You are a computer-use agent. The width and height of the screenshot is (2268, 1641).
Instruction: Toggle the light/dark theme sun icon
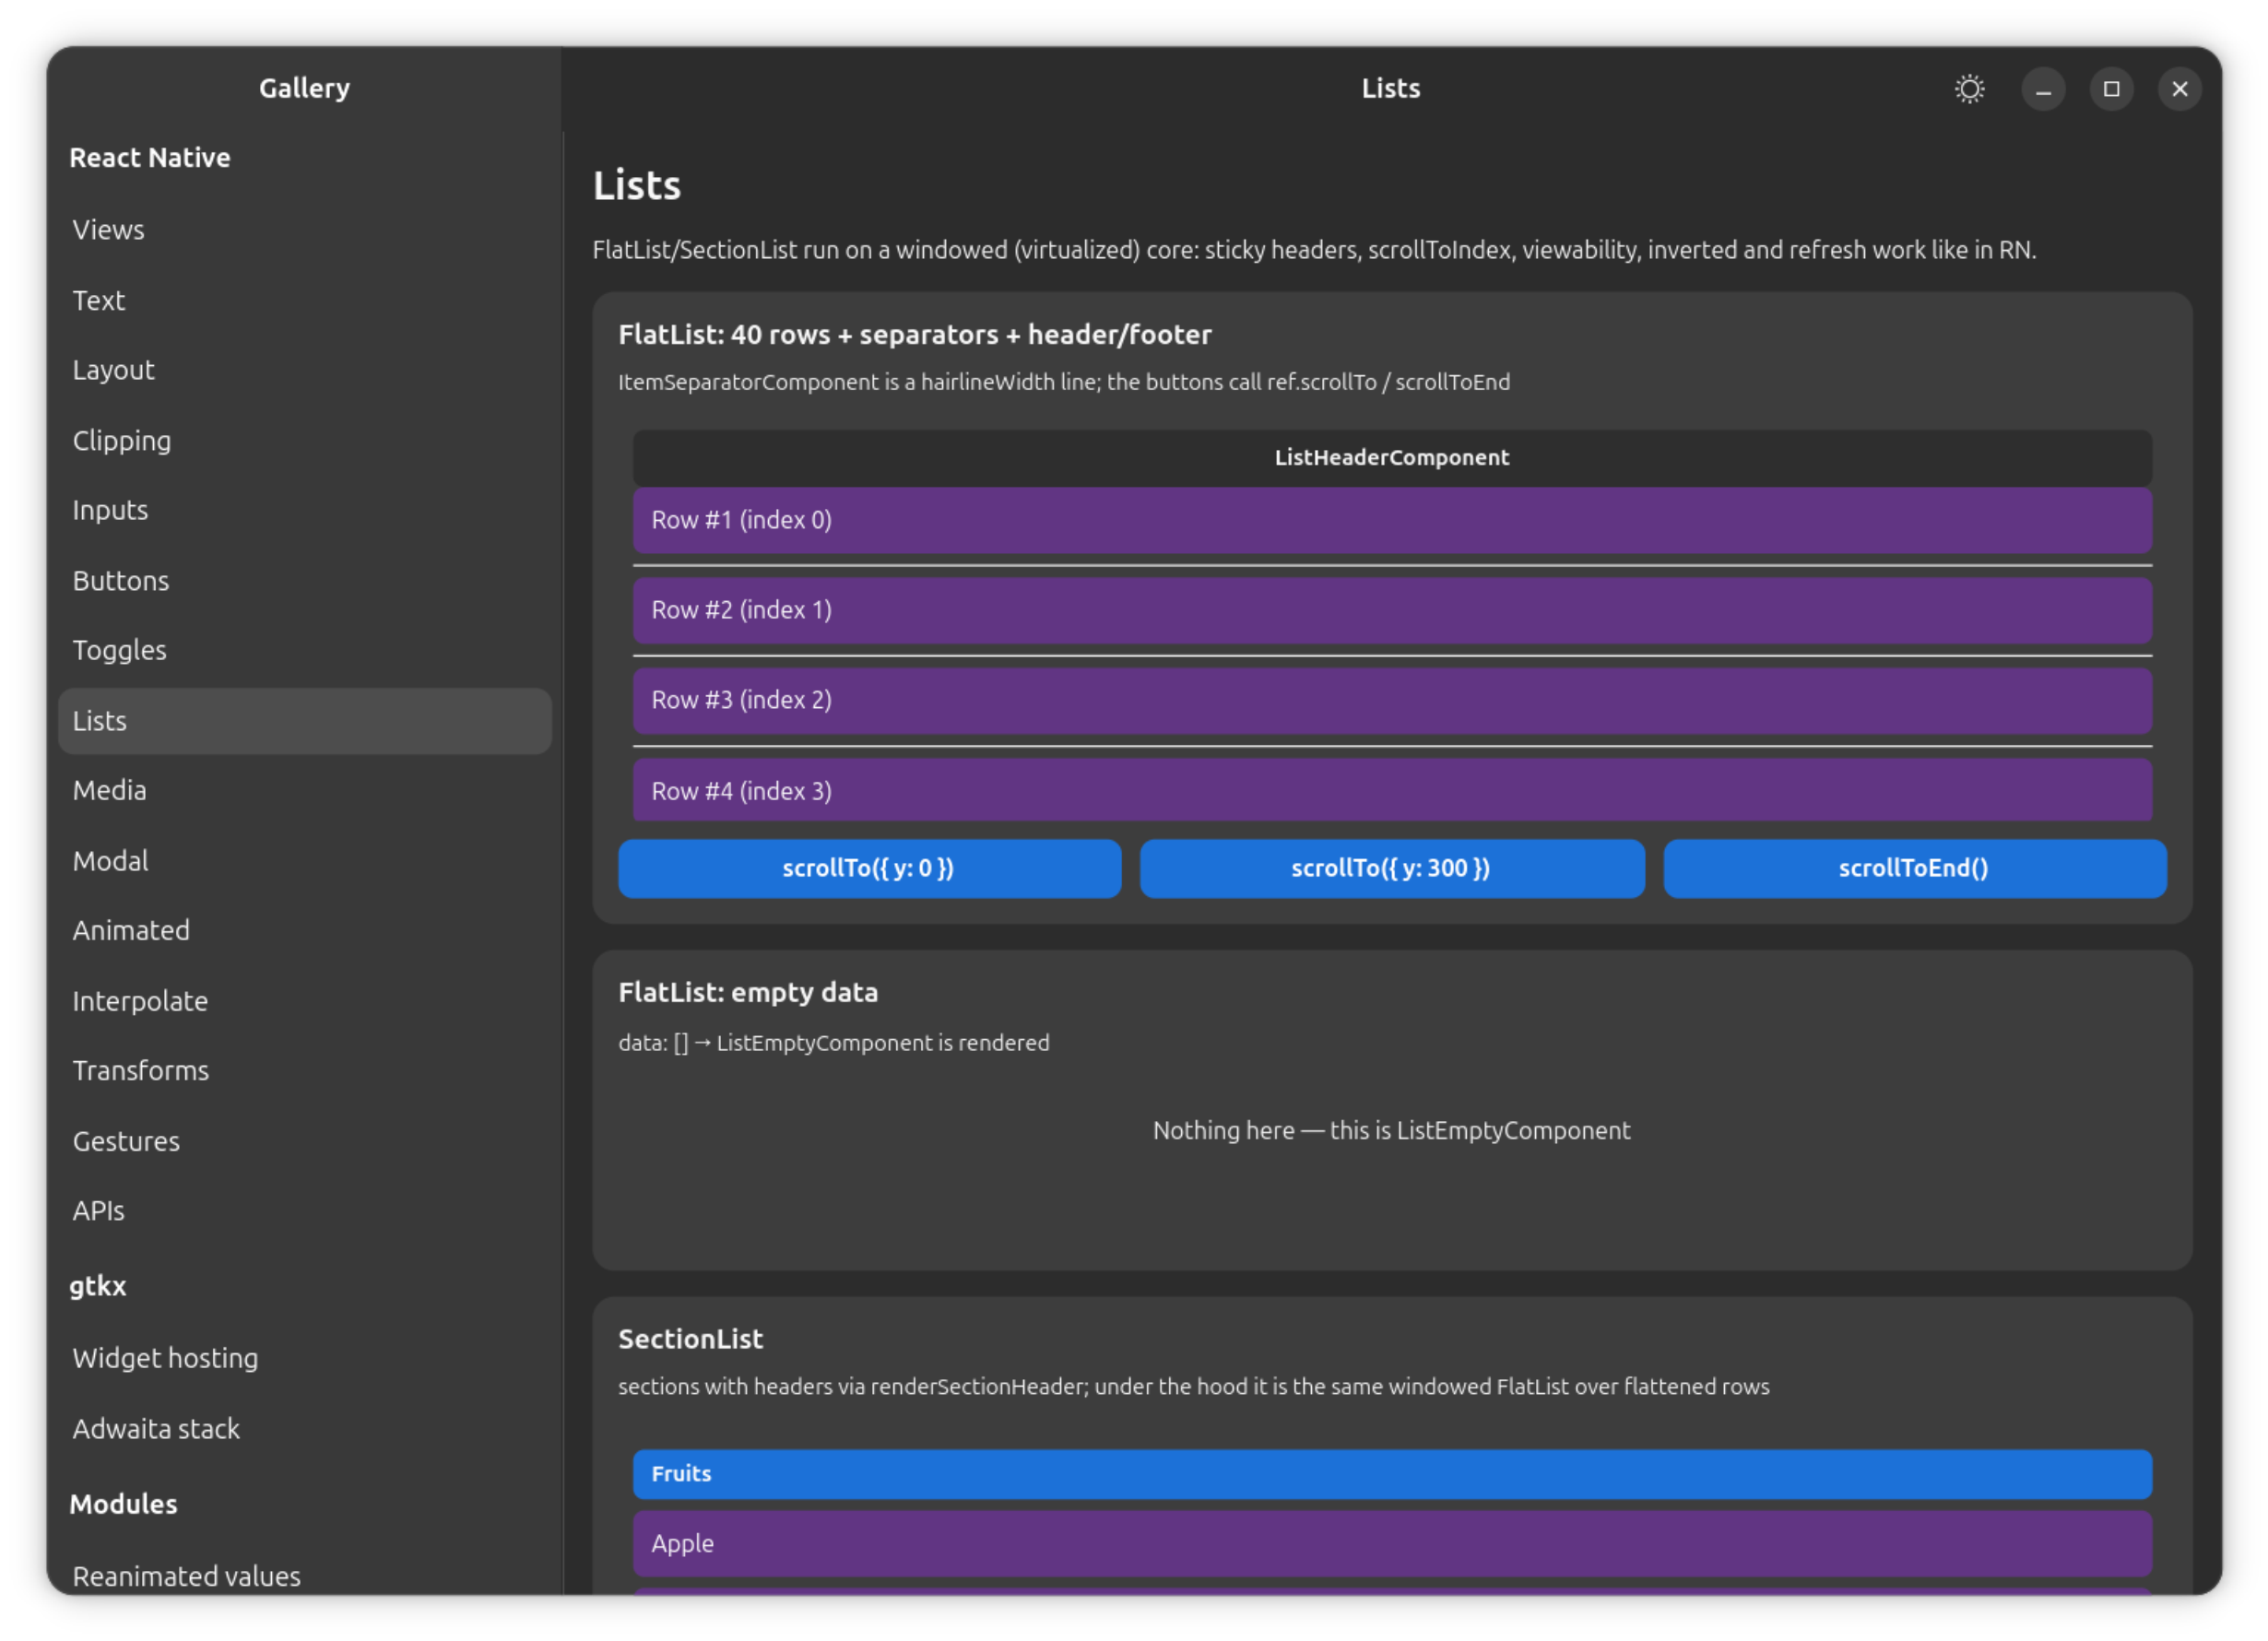[x=1969, y=89]
